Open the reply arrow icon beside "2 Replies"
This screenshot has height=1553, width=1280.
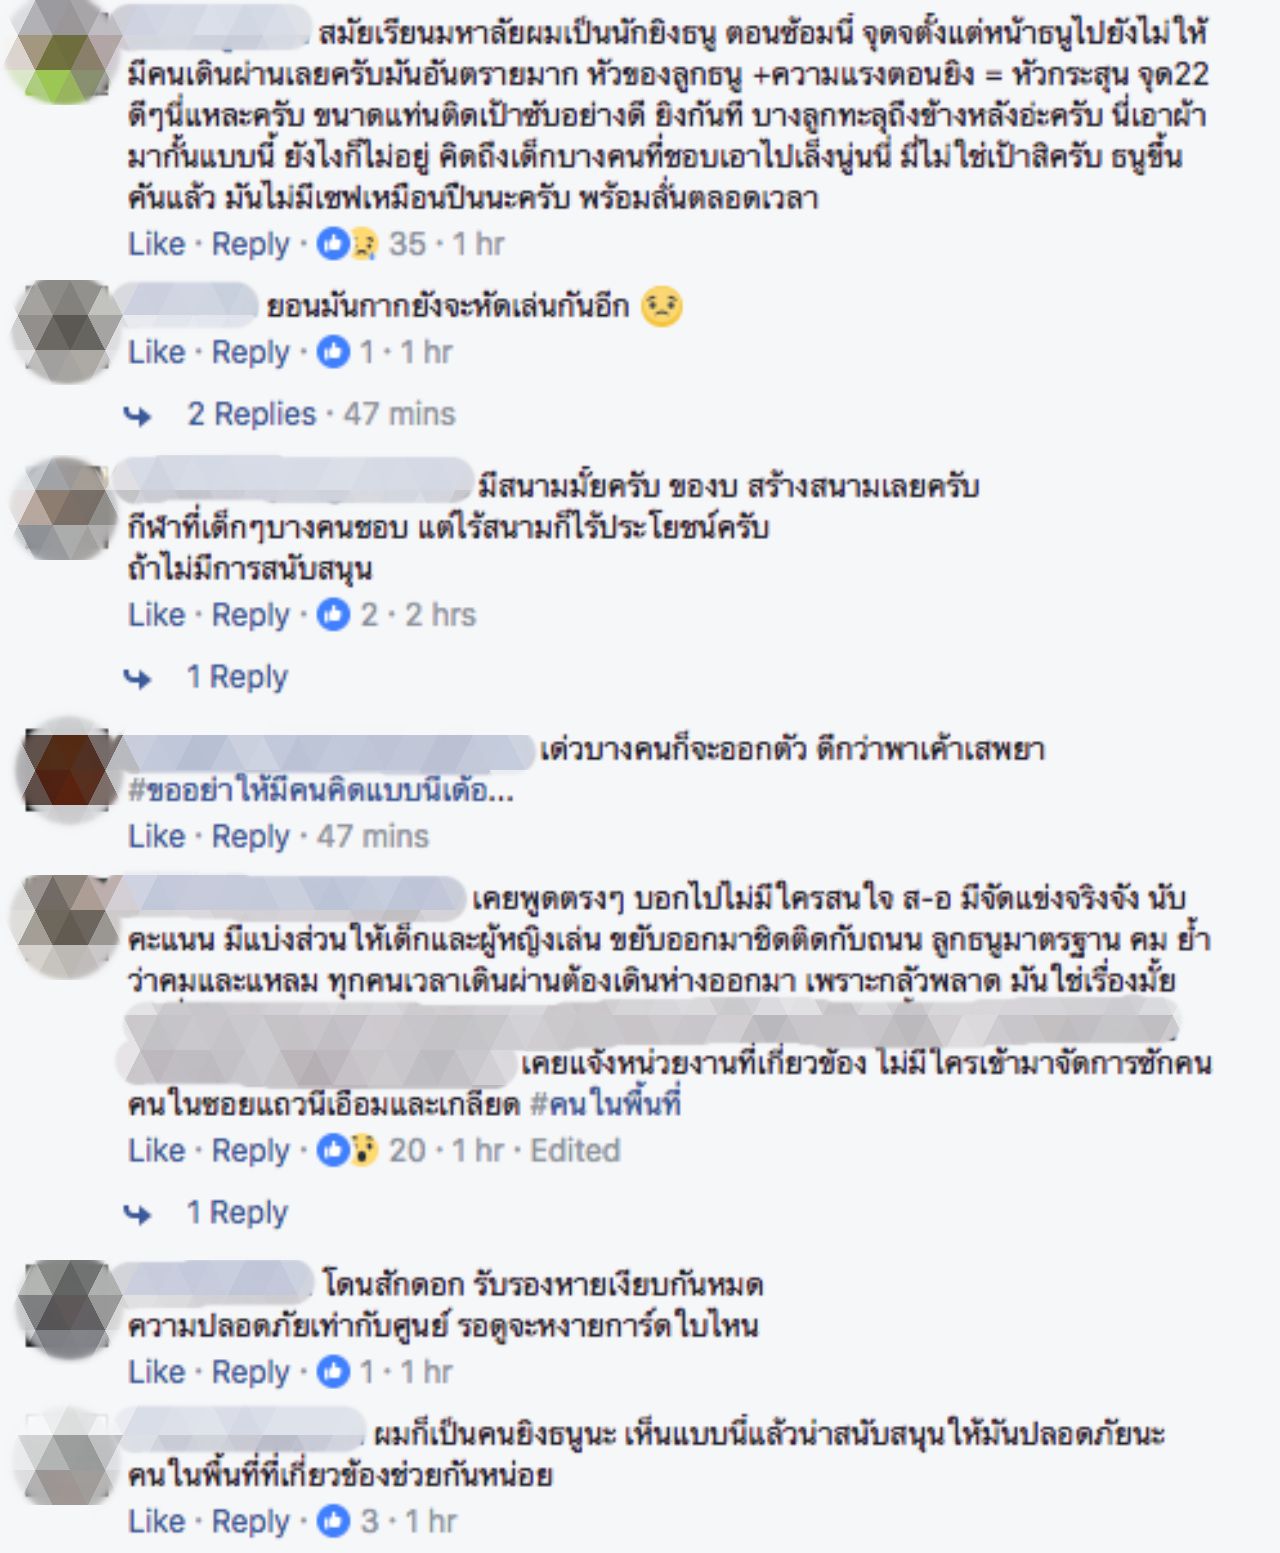pyautogui.click(x=139, y=415)
